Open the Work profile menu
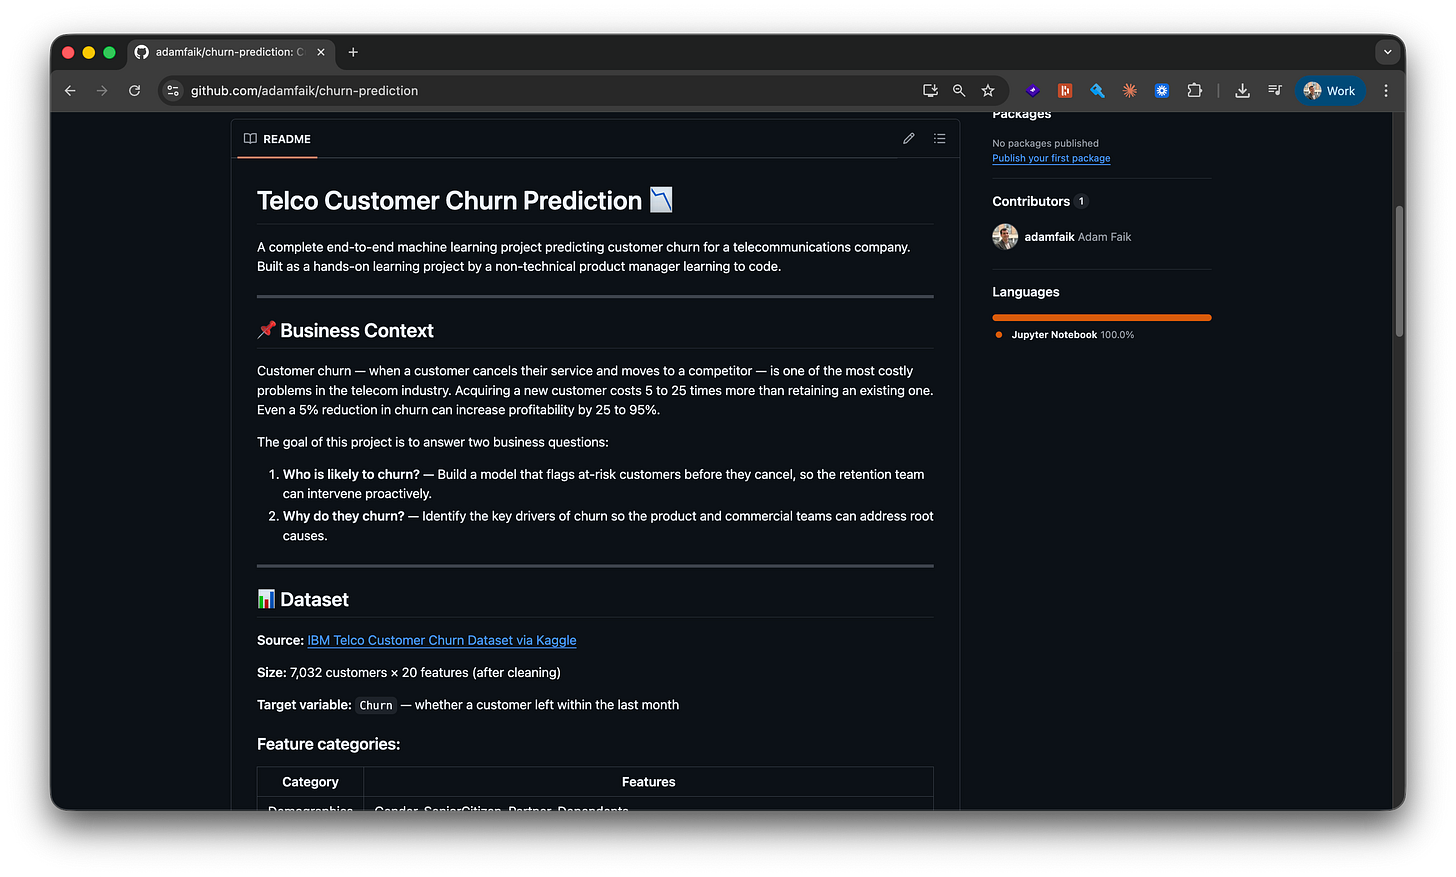Image resolution: width=1456 pixels, height=877 pixels. tap(1330, 90)
